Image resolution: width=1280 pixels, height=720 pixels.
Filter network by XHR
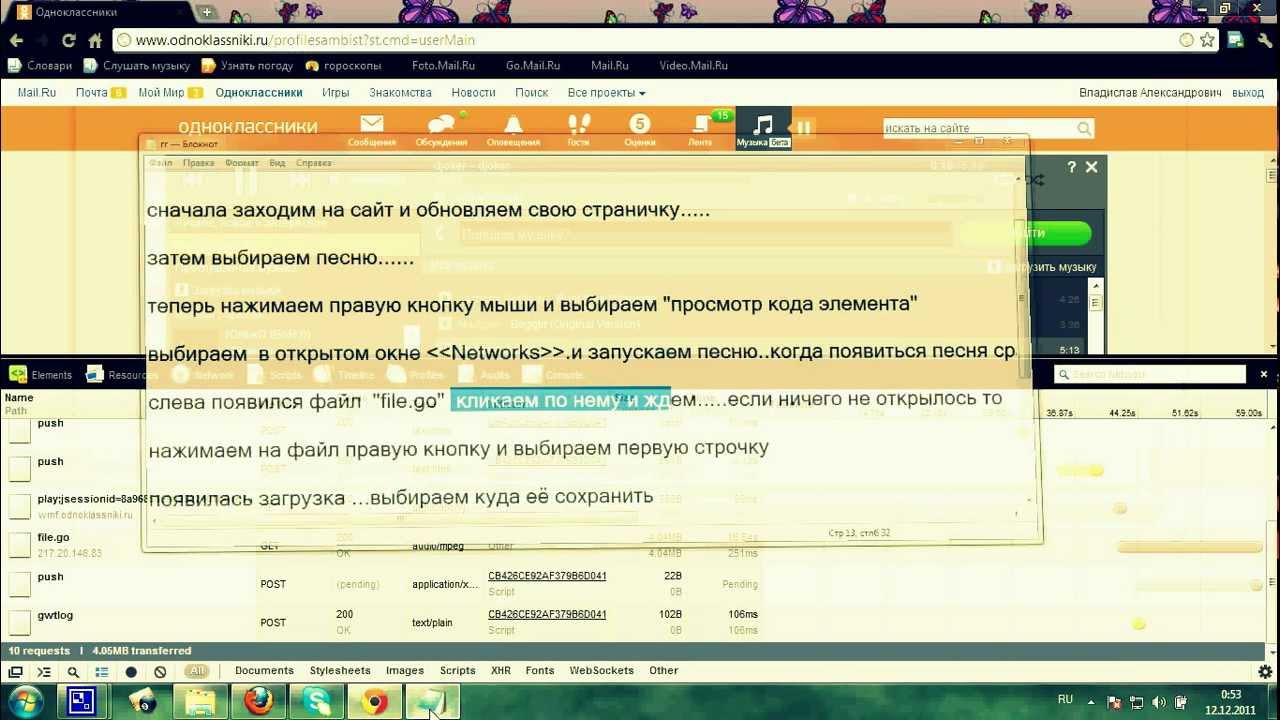pyautogui.click(x=501, y=671)
